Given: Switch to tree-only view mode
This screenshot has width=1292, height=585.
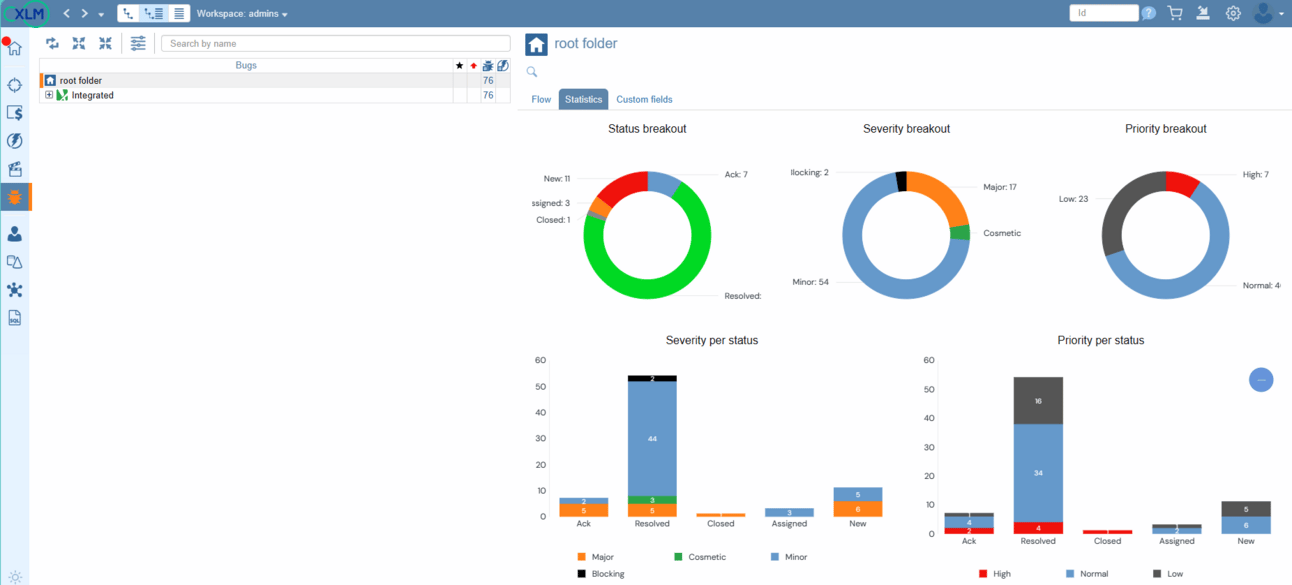Looking at the screenshot, I should tap(128, 14).
